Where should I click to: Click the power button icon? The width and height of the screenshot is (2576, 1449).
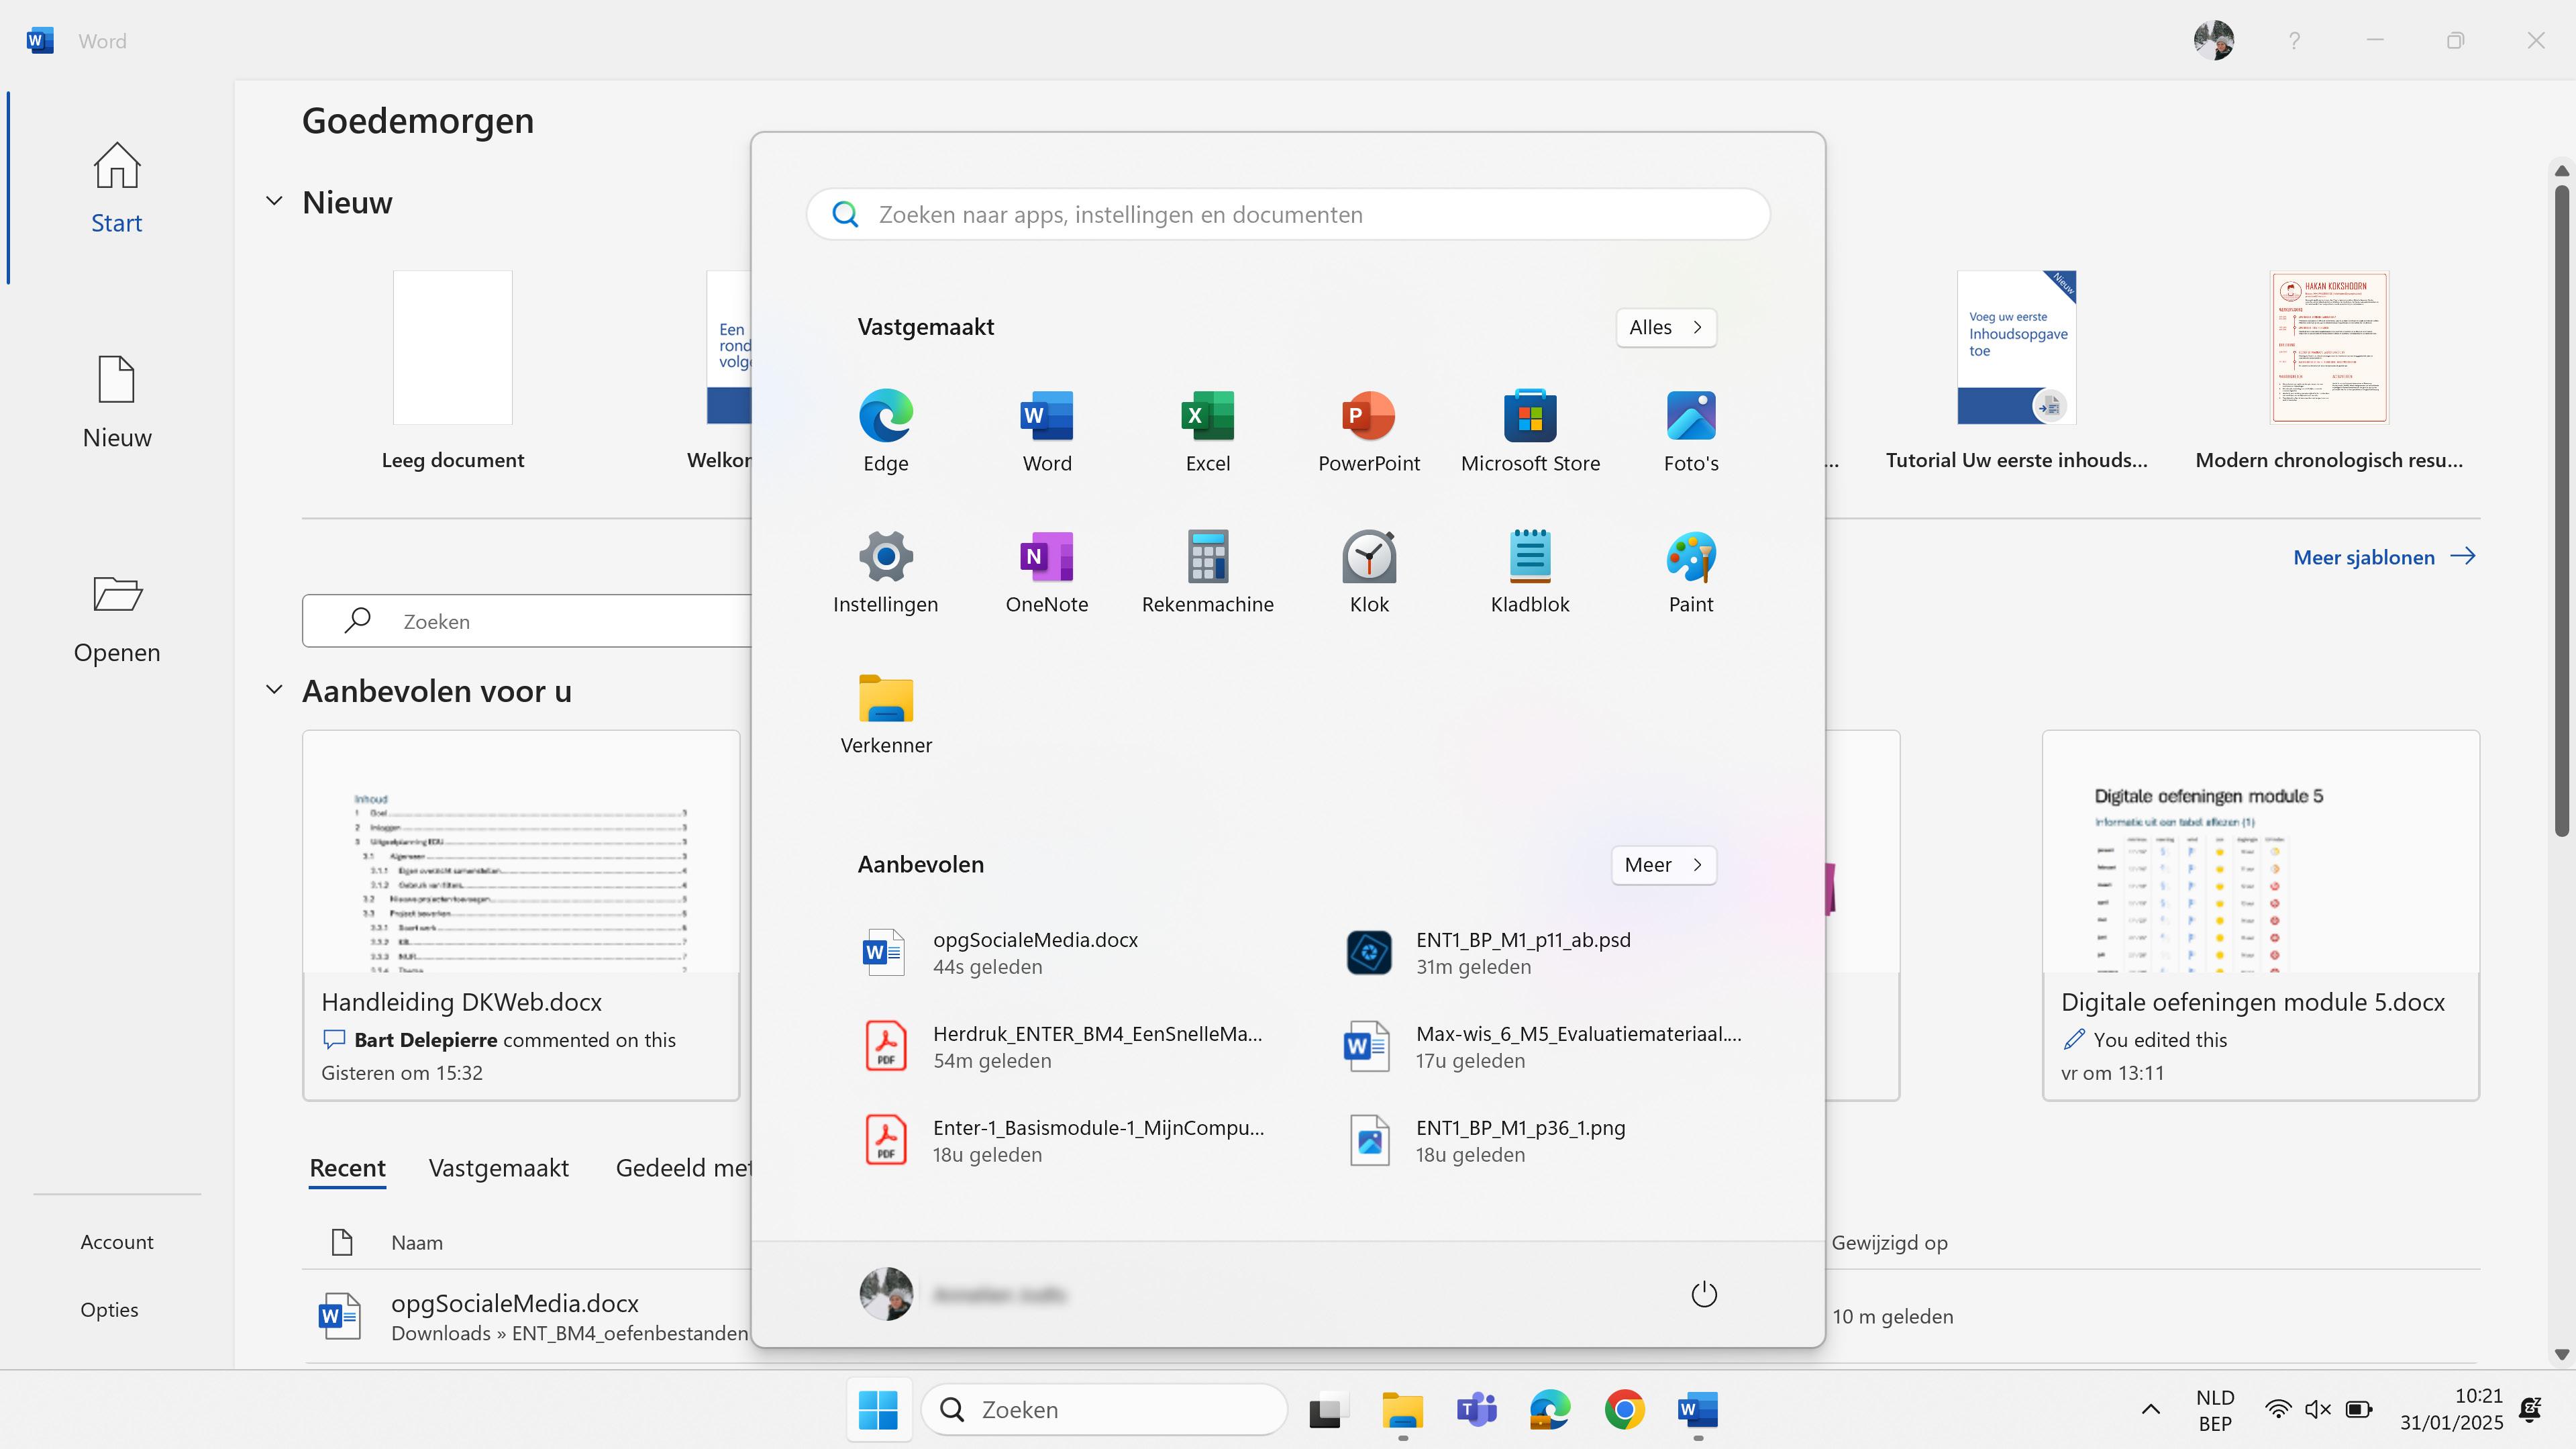point(1703,1294)
